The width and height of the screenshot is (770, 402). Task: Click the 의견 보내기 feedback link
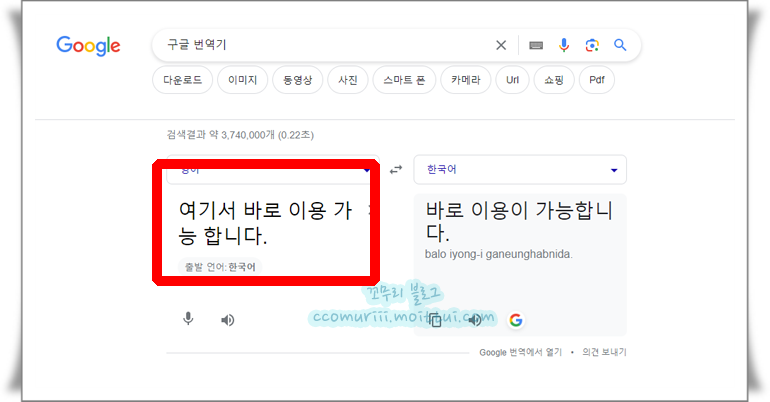(605, 352)
